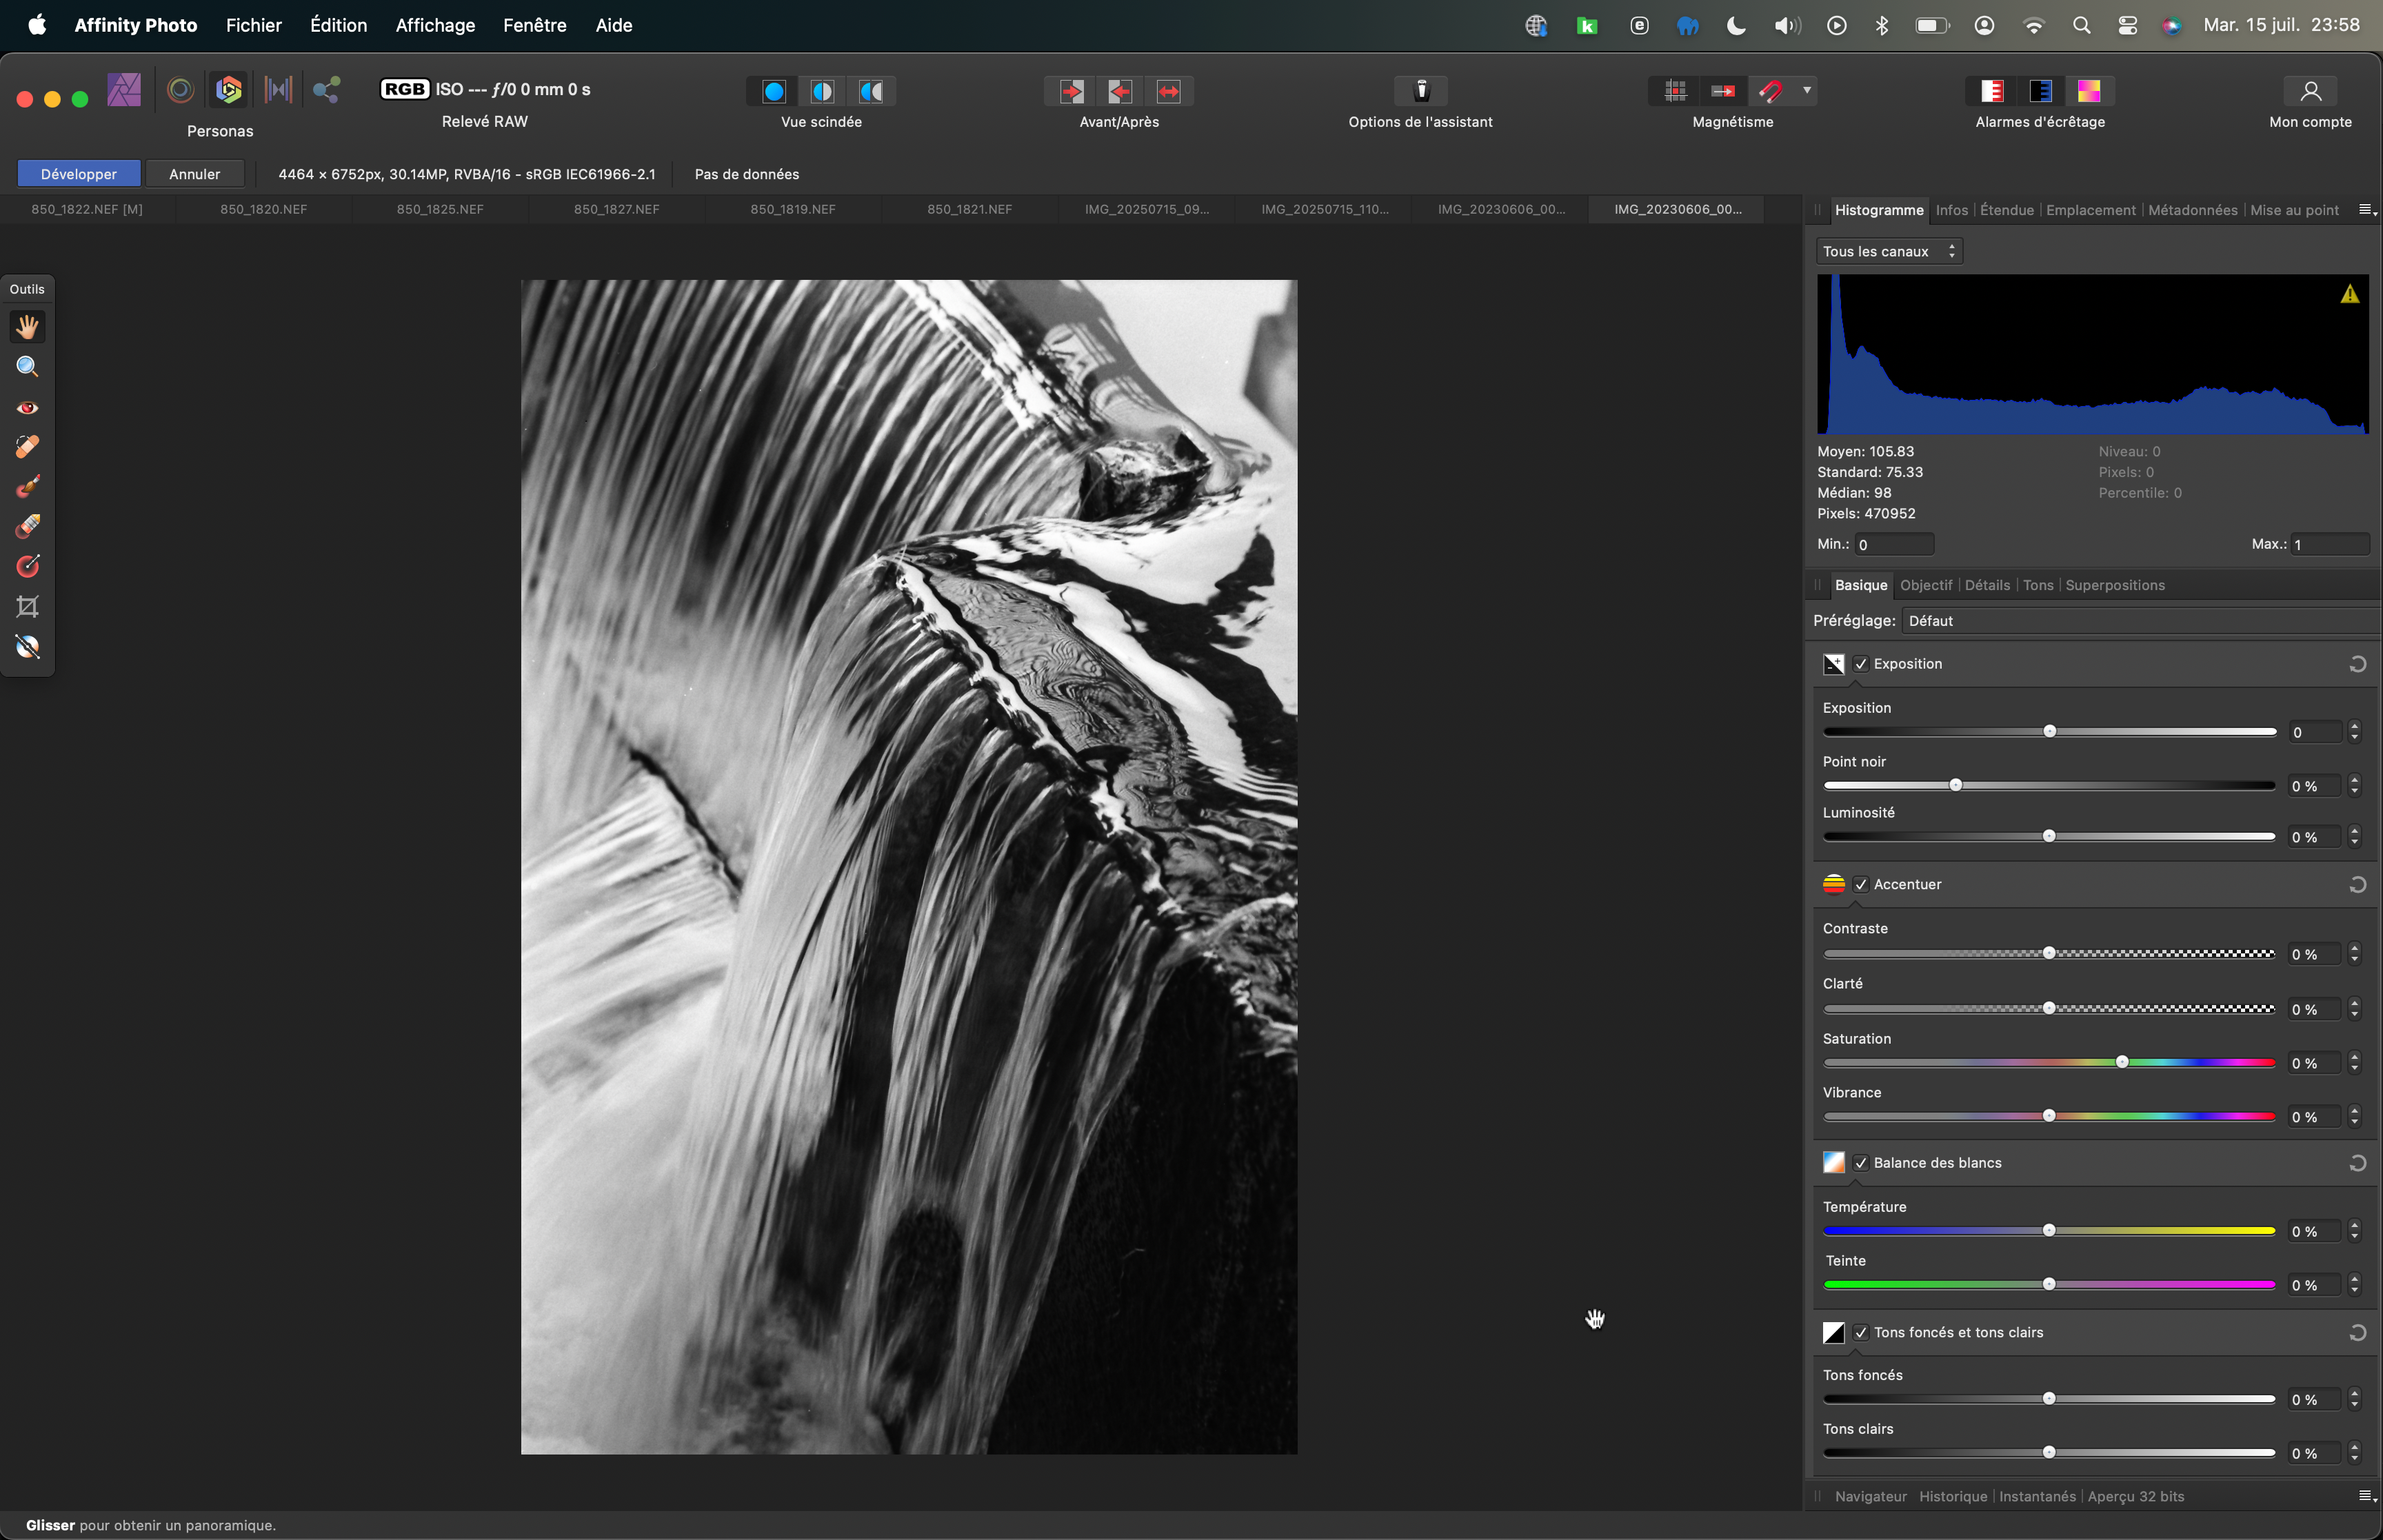Open the 850_1820.NEF image tab
The image size is (2383, 1540).
pos(263,209)
